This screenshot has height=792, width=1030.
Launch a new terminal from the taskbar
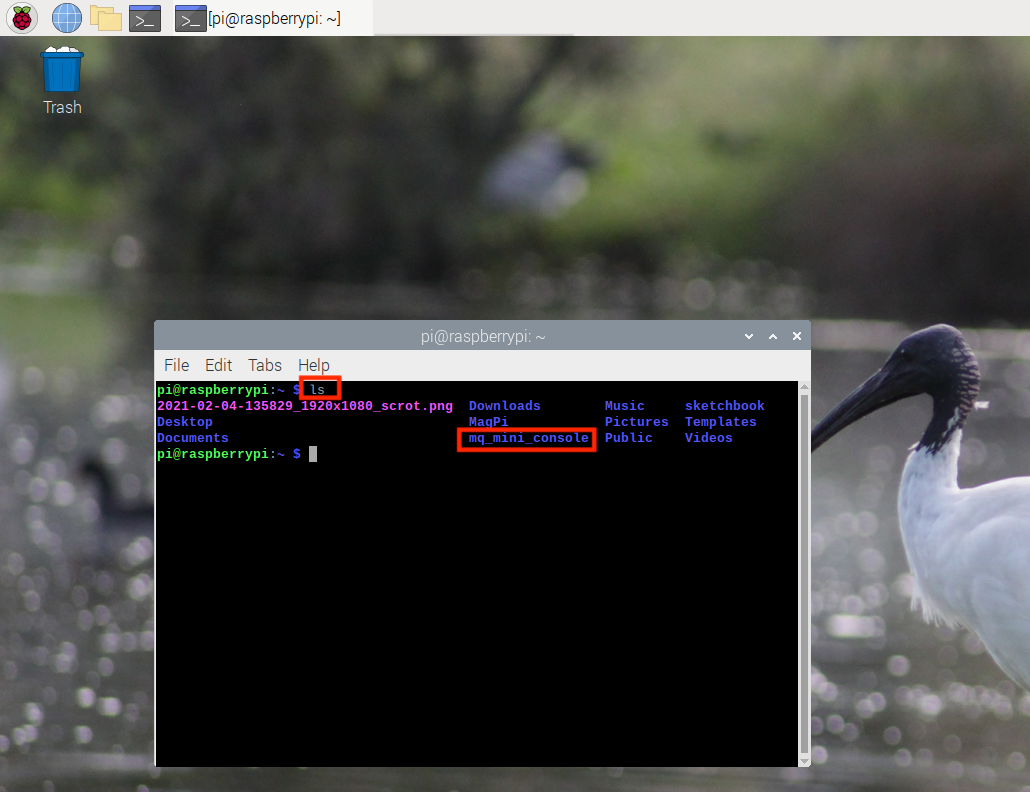coord(145,18)
